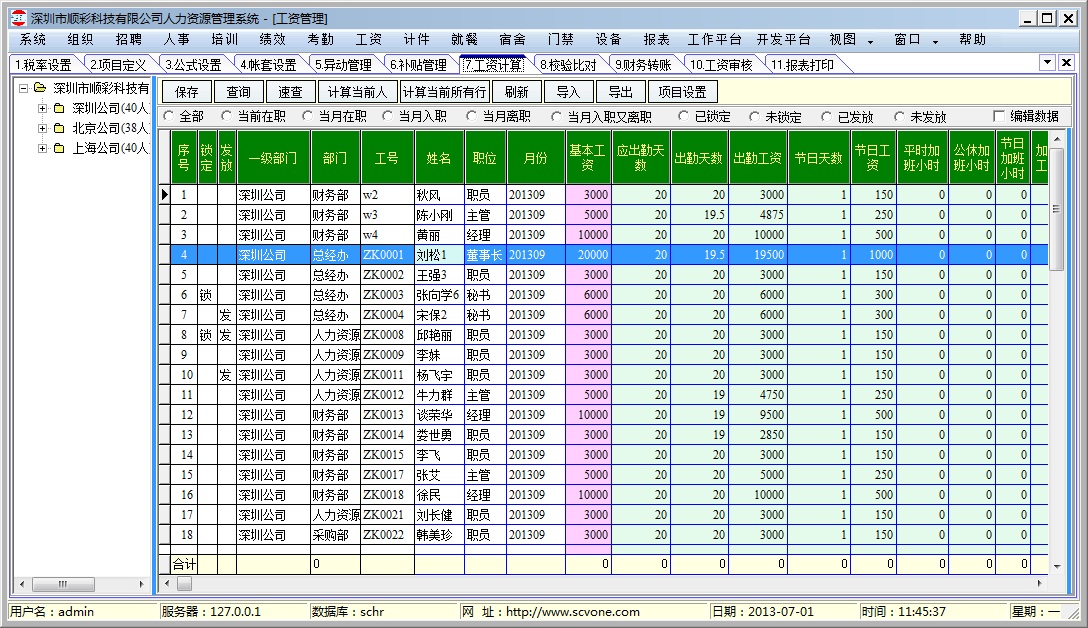Click the 姓名 column header
The width and height of the screenshot is (1088, 628).
[x=439, y=158]
